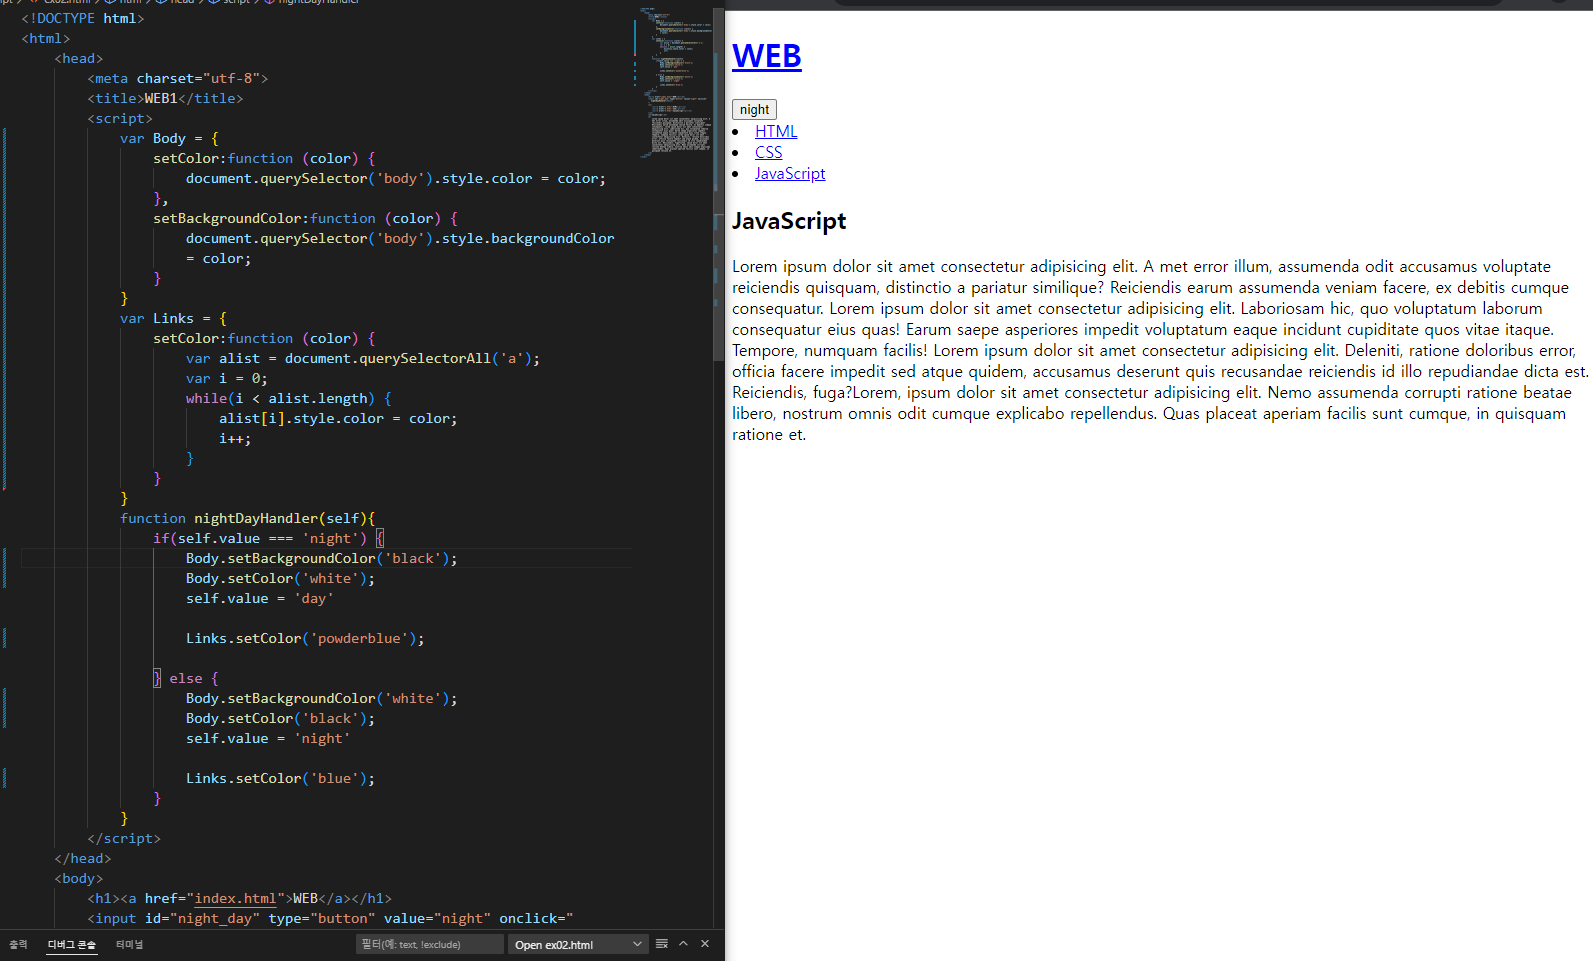Click the editor vertical scrollbar thumb
This screenshot has height=961, width=1593.
point(718,185)
